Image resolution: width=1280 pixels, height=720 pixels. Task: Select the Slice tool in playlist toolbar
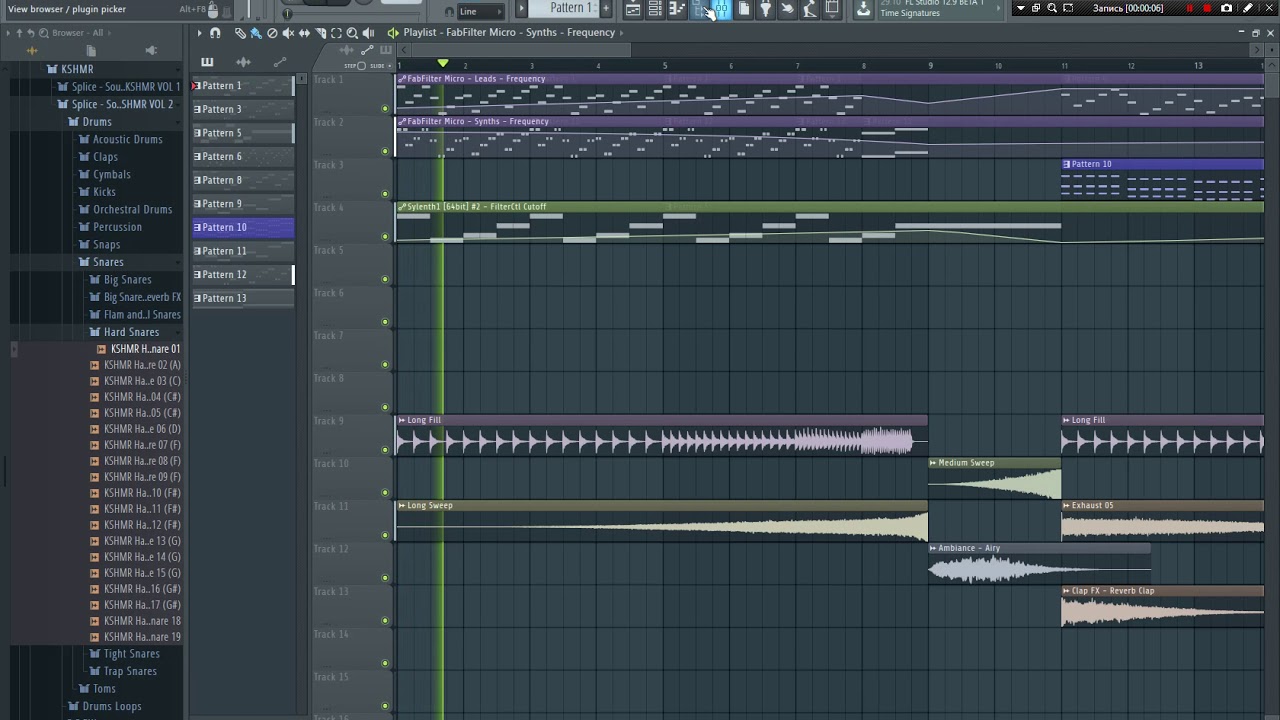tap(321, 33)
